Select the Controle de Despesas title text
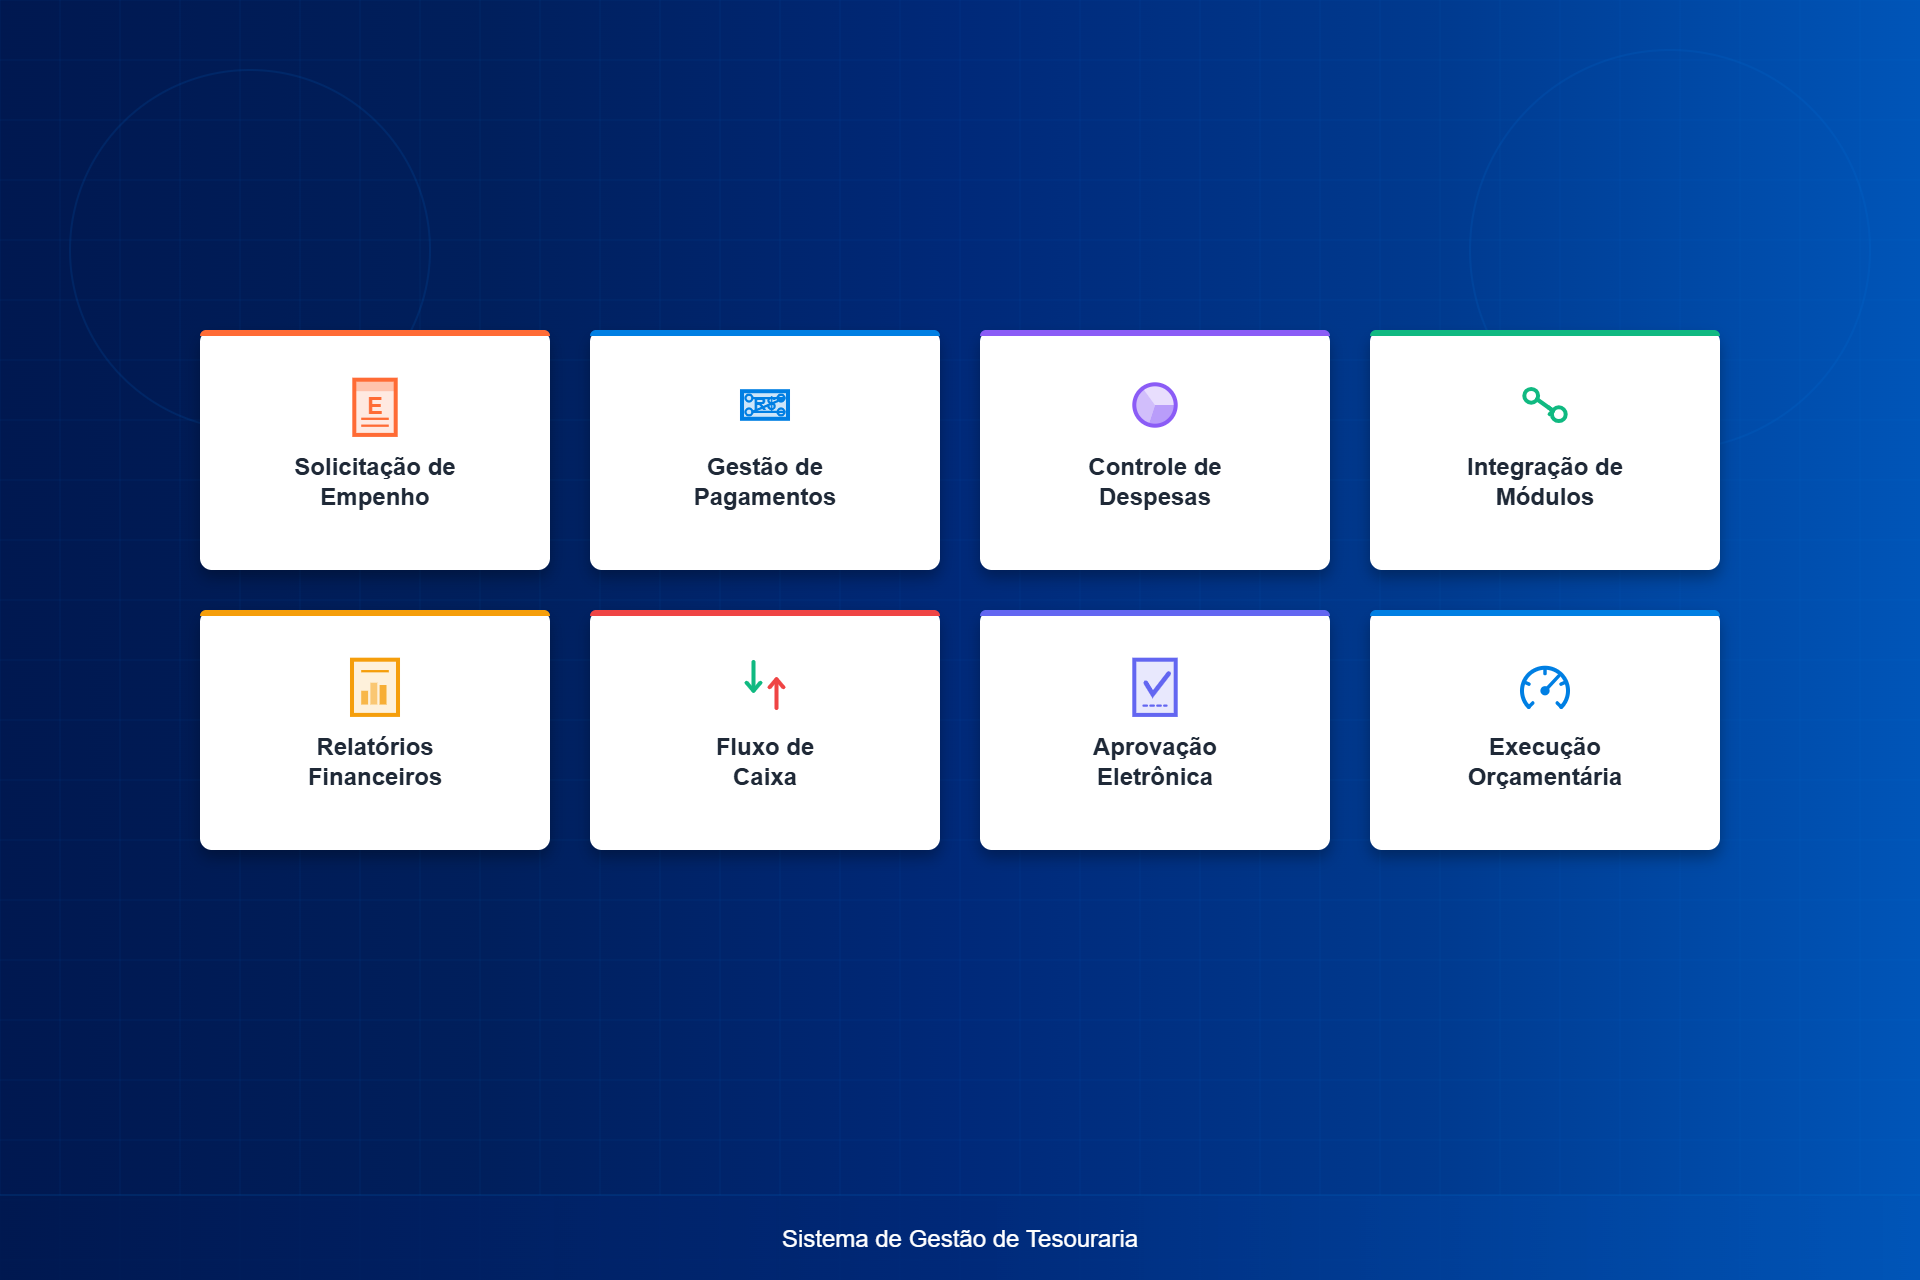Image resolution: width=1920 pixels, height=1280 pixels. click(1155, 482)
